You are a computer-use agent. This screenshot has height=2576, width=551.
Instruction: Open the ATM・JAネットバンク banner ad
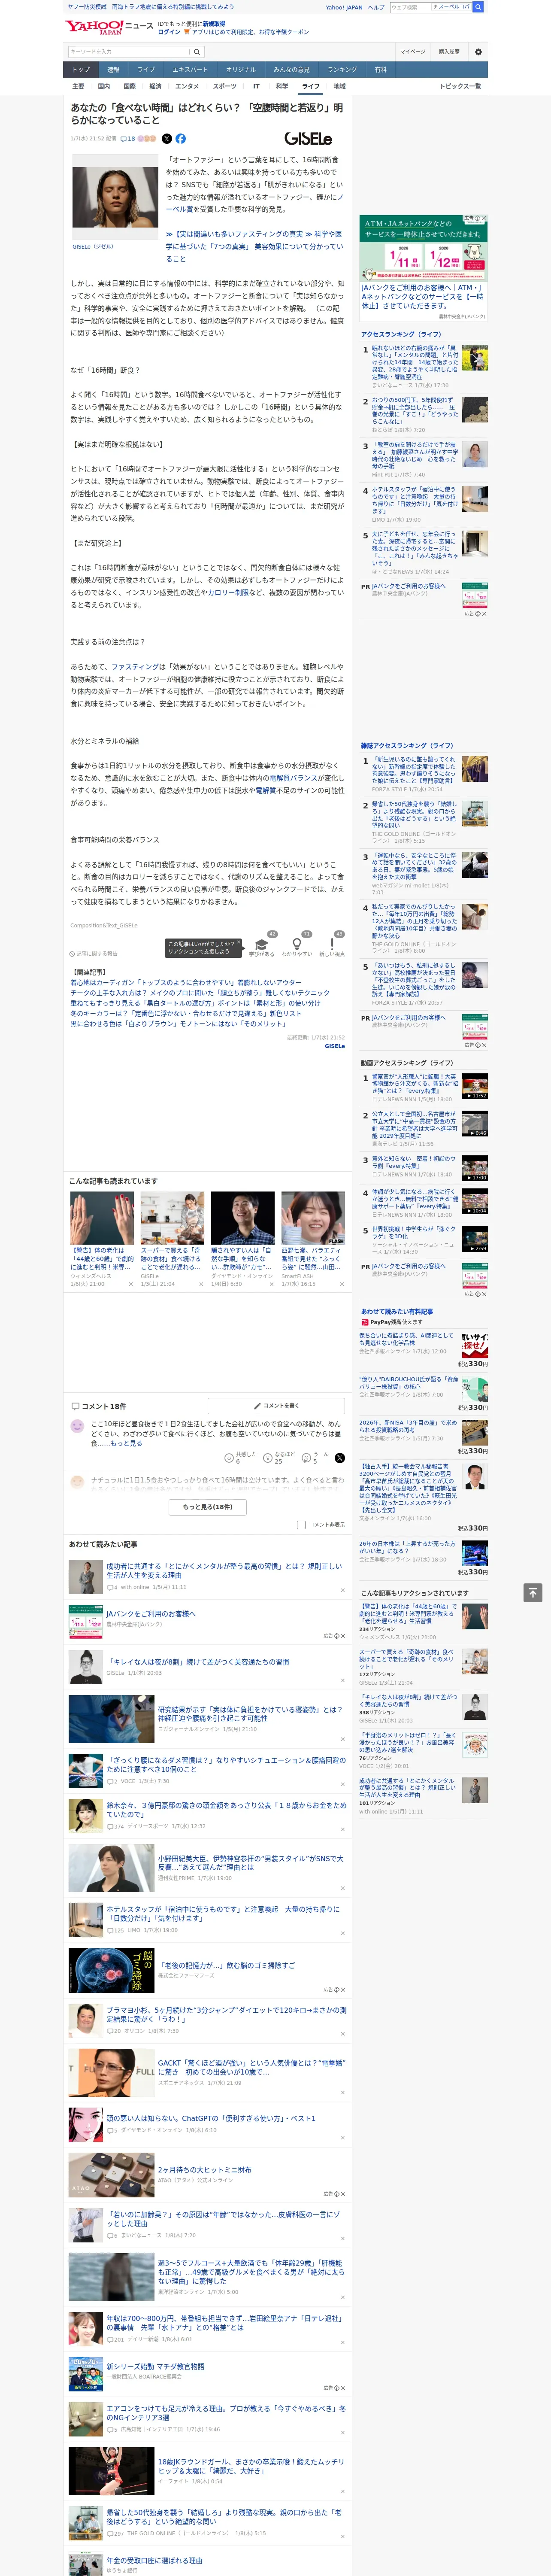pyautogui.click(x=423, y=248)
